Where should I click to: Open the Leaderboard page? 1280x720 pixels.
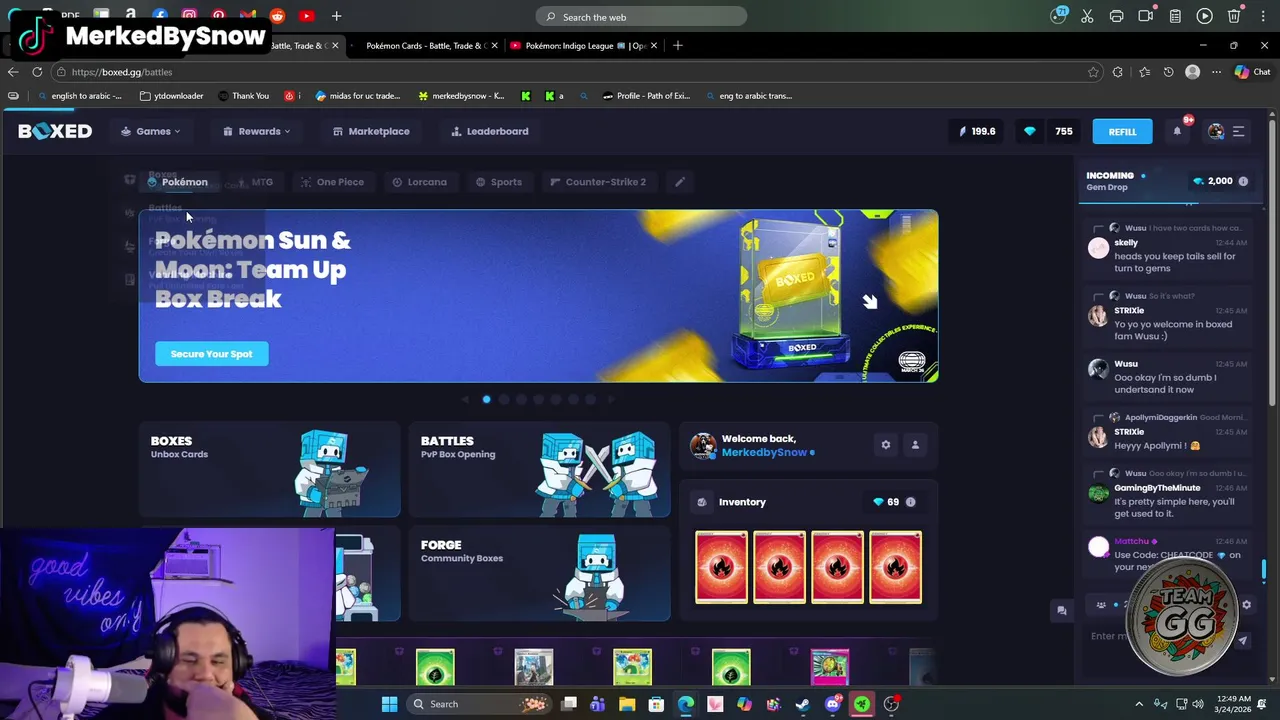pos(490,131)
